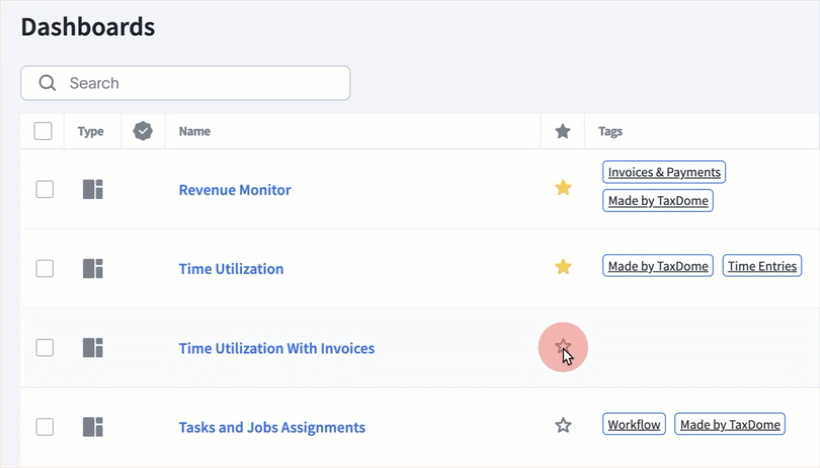Viewport: 820px width, 468px height.
Task: Select the Time Utilization row checkbox
Action: (45, 268)
